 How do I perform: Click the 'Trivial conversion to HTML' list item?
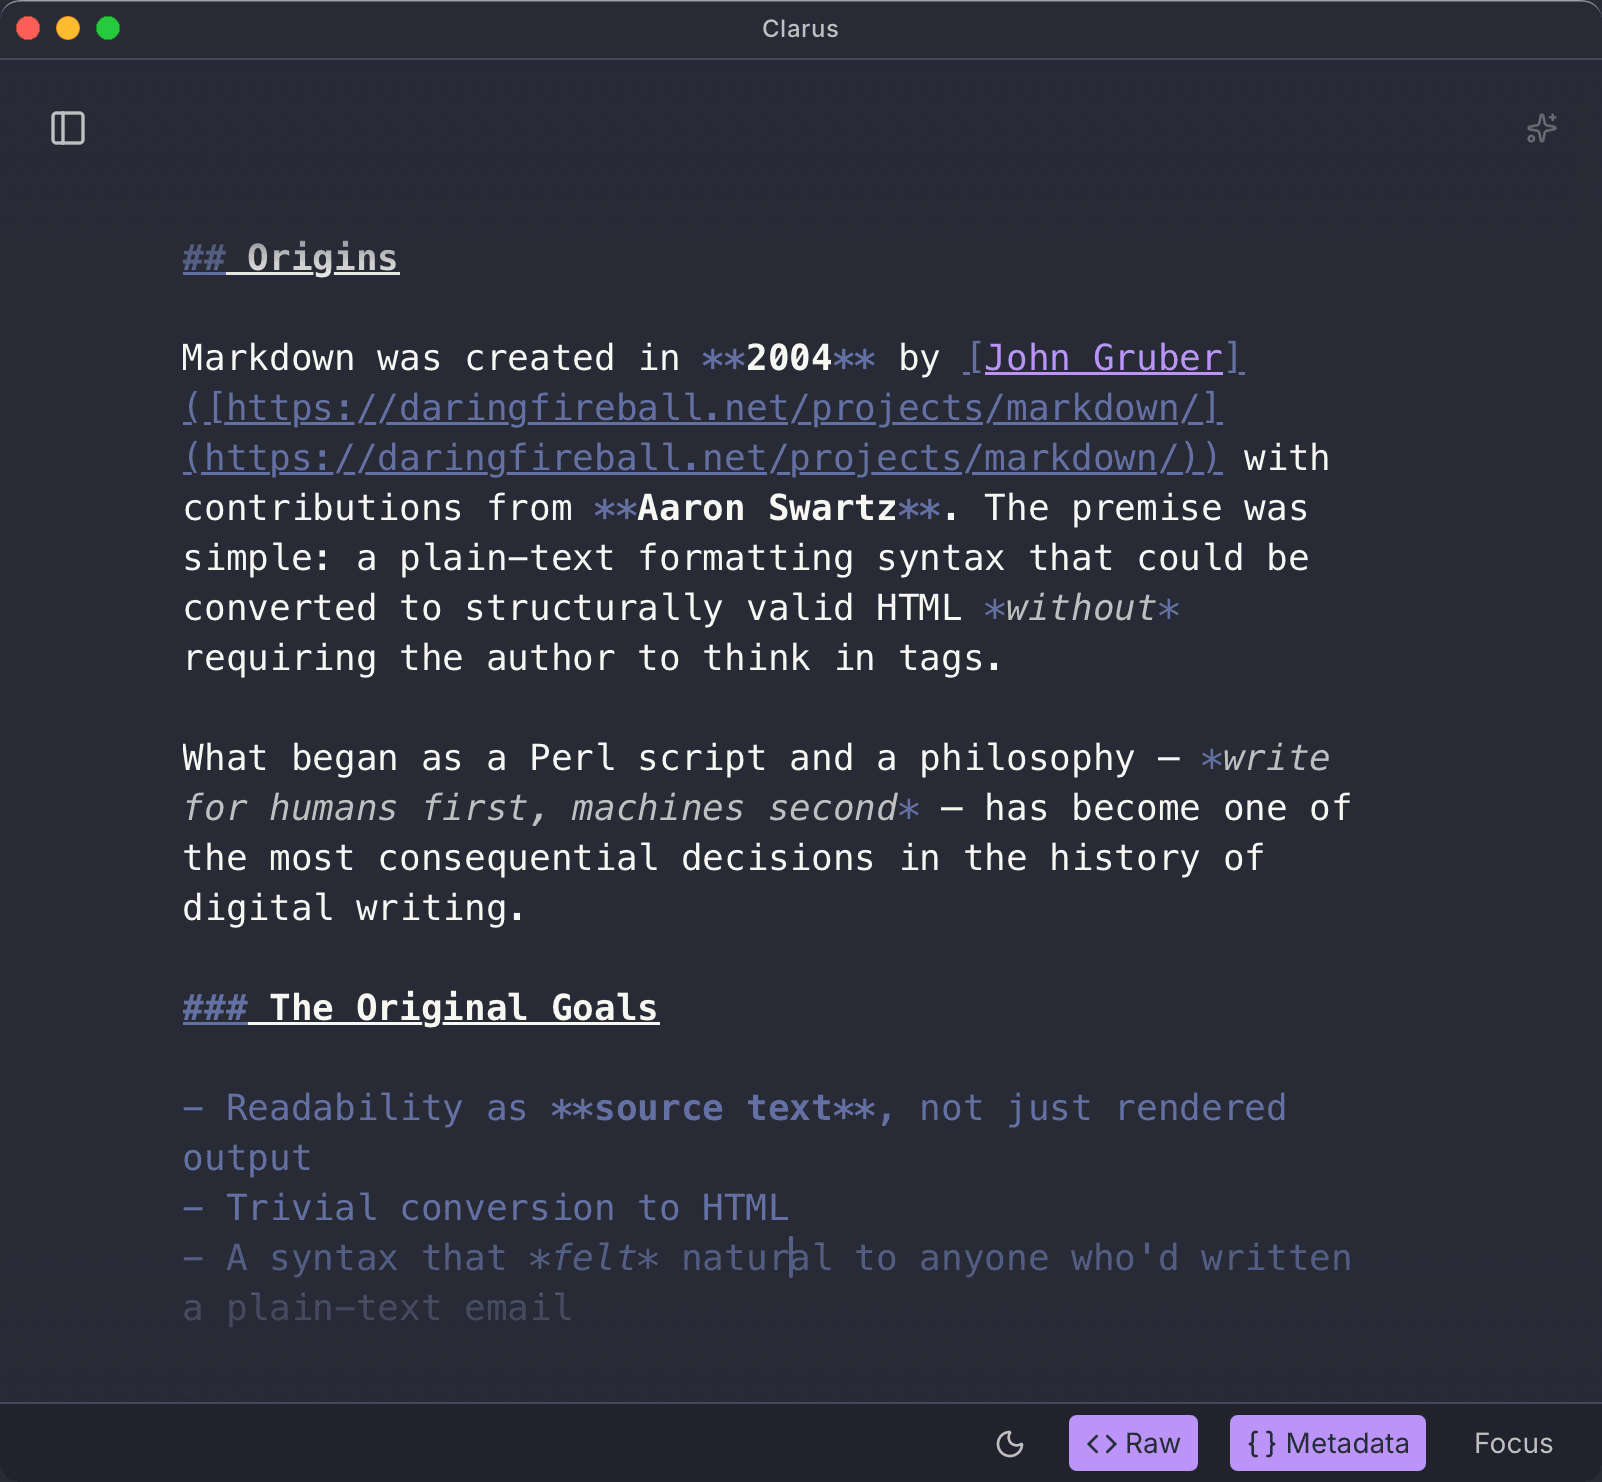(486, 1208)
